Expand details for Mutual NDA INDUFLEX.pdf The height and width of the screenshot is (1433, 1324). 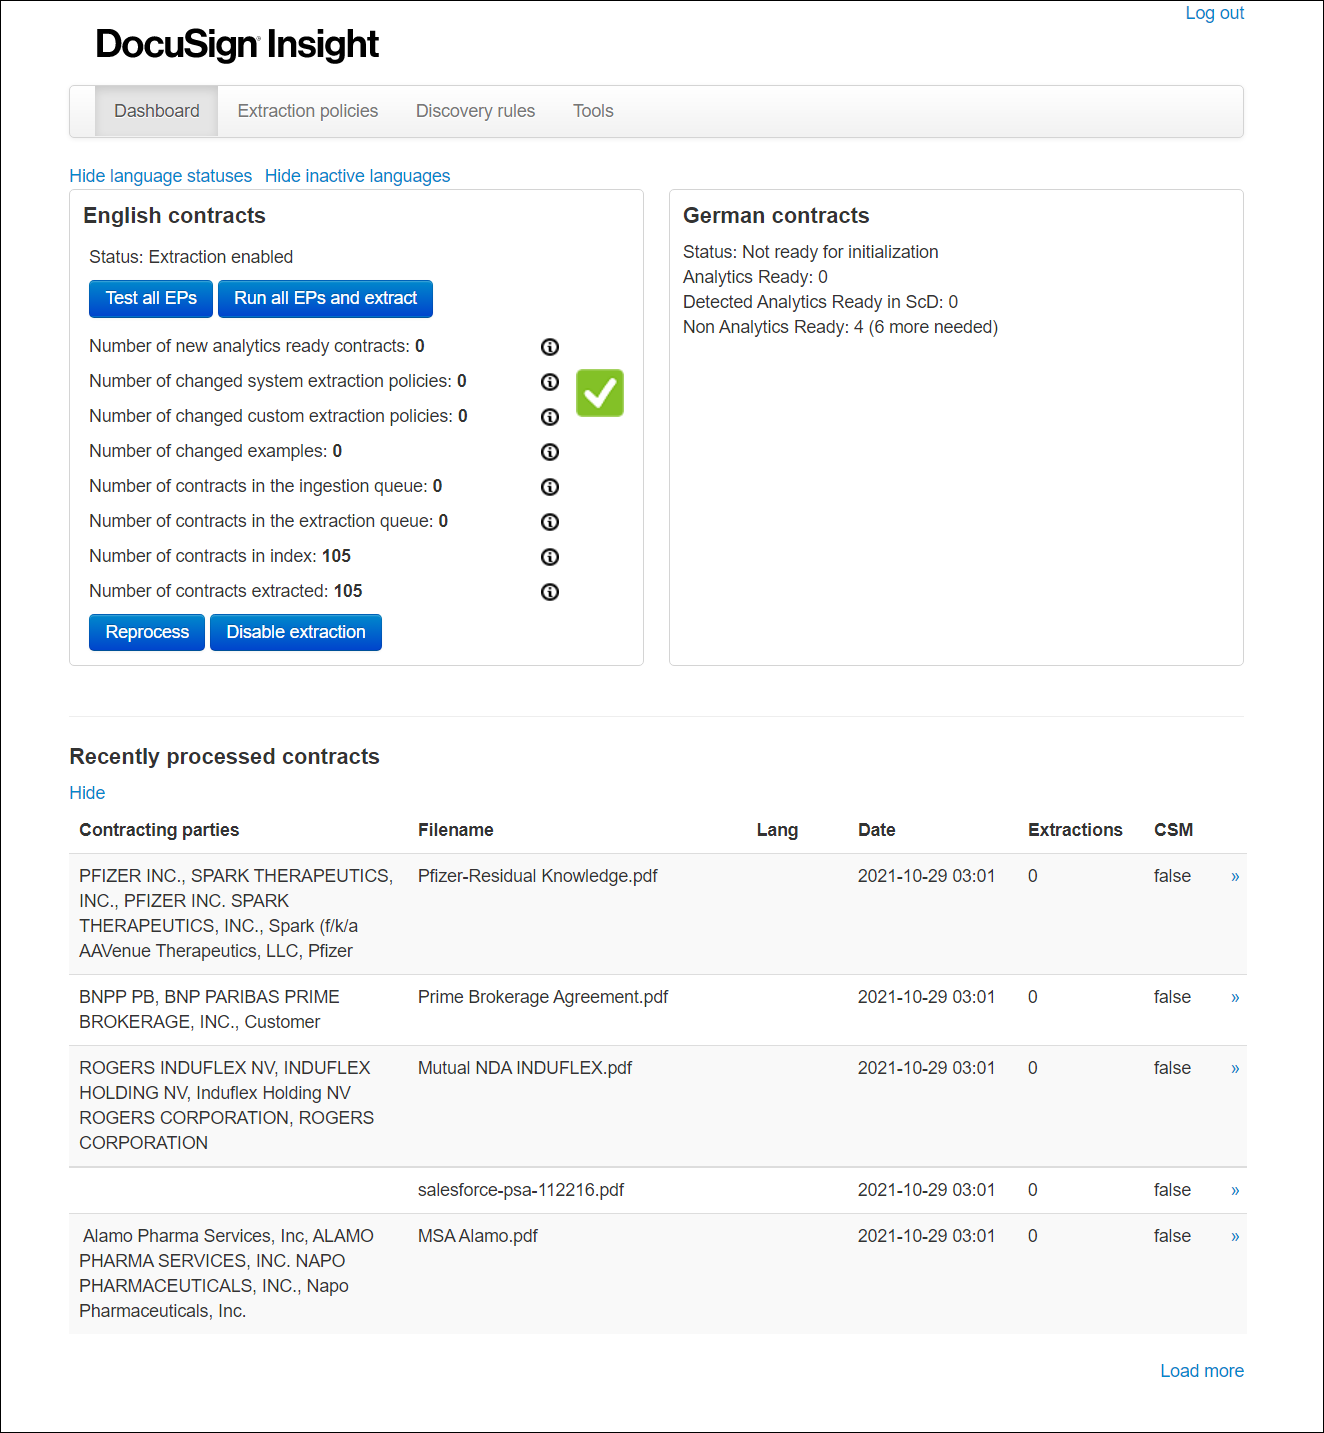(1234, 1068)
